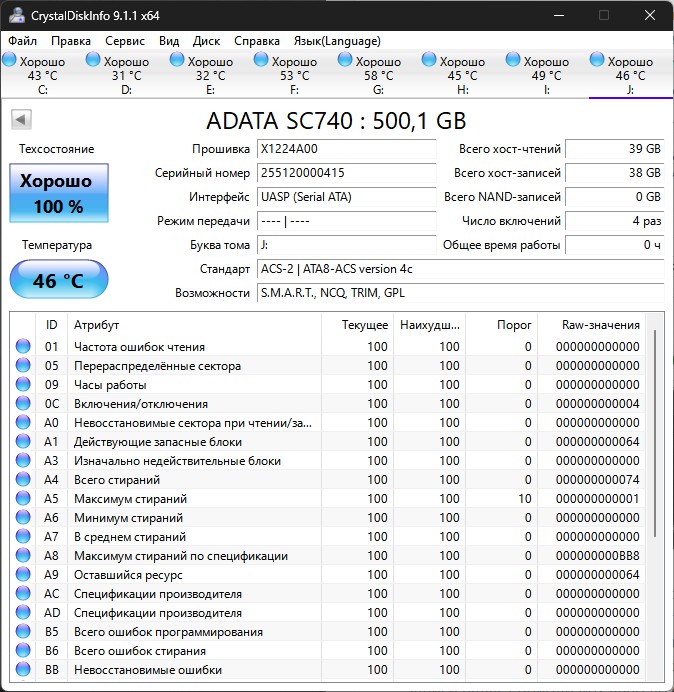The image size is (674, 692).
Task: Click status orb for attribute A4 row
Action: 23,479
